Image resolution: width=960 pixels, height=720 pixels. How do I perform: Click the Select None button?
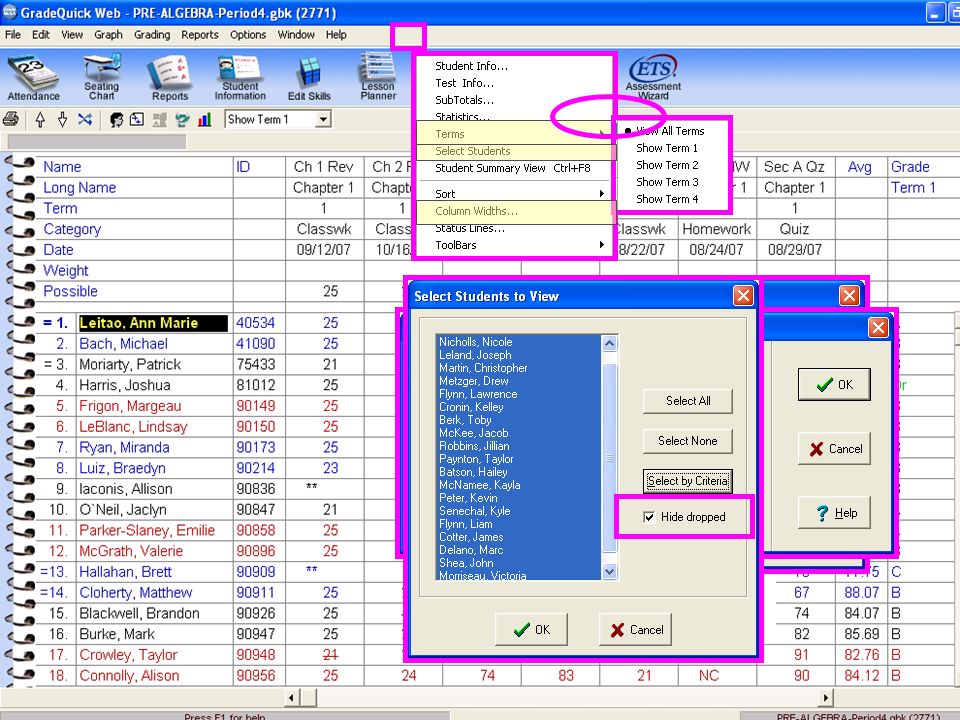[688, 441]
